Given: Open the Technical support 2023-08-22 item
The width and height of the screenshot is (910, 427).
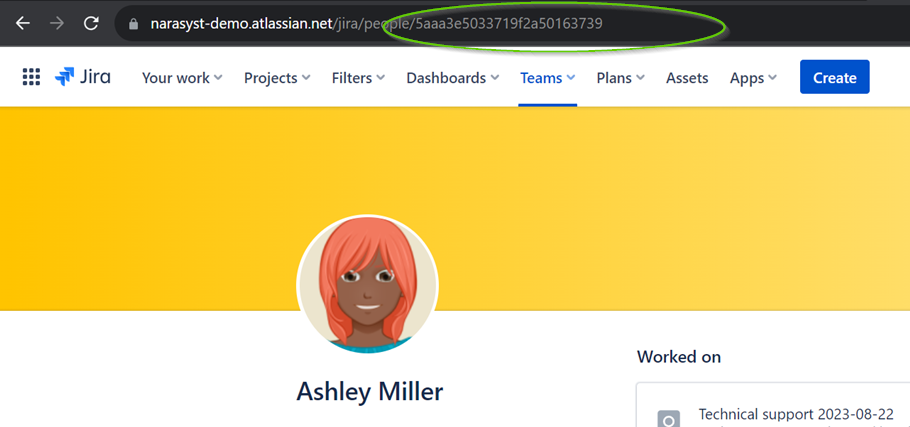Looking at the screenshot, I should pyautogui.click(x=796, y=414).
